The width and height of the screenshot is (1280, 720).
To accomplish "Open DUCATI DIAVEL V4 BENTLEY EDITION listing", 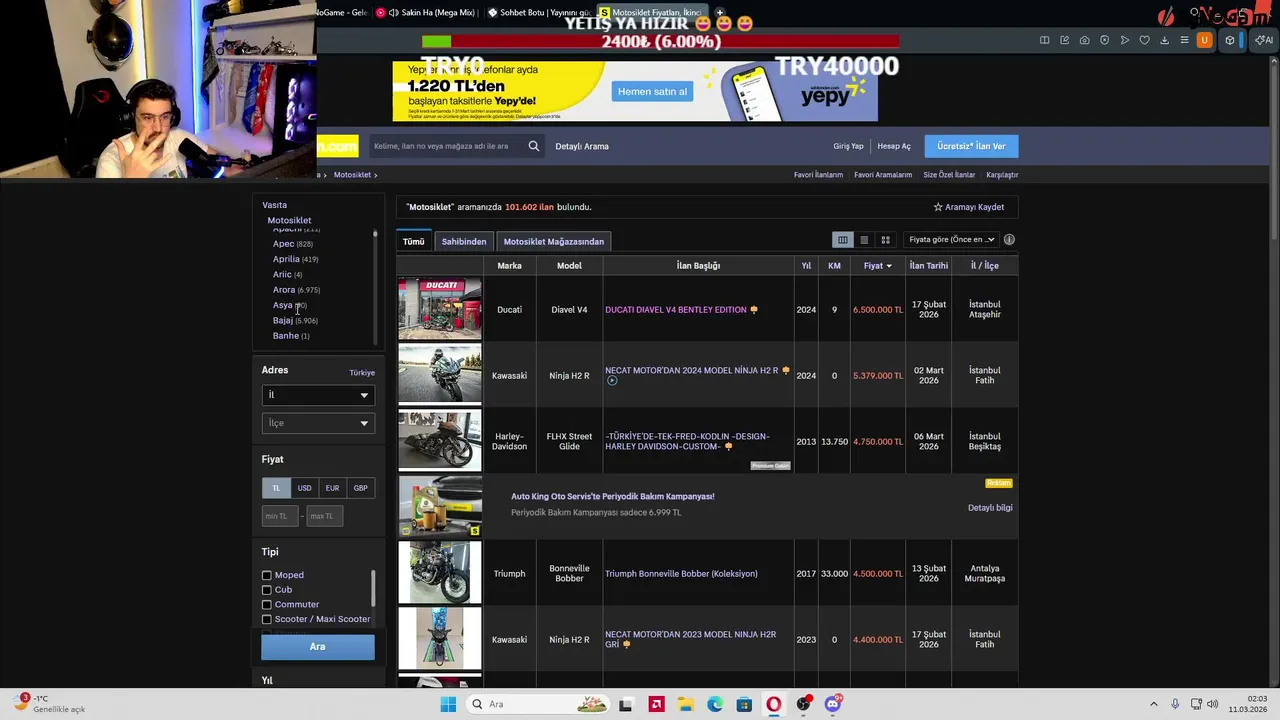I will coord(676,310).
